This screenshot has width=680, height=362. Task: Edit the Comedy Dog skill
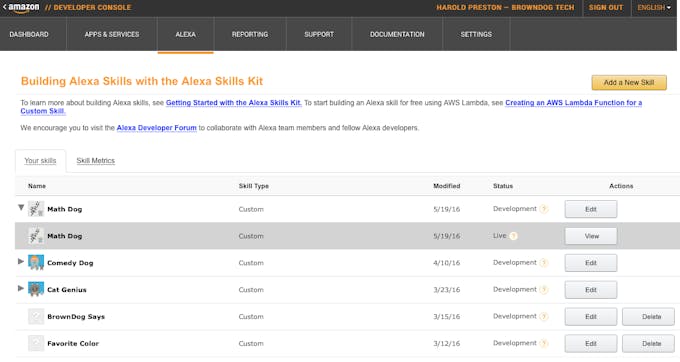pos(591,263)
